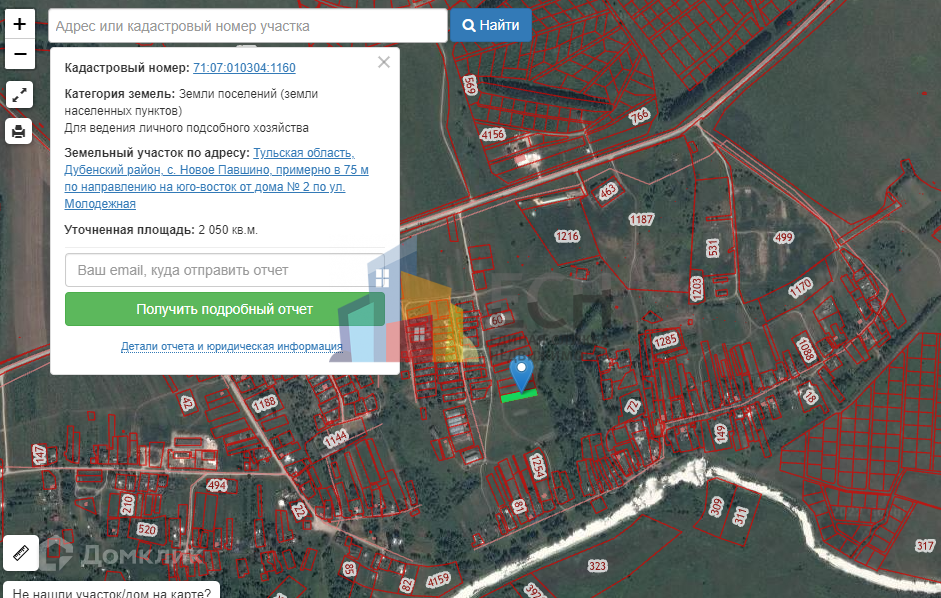Zoom out with the minus button

[20, 54]
